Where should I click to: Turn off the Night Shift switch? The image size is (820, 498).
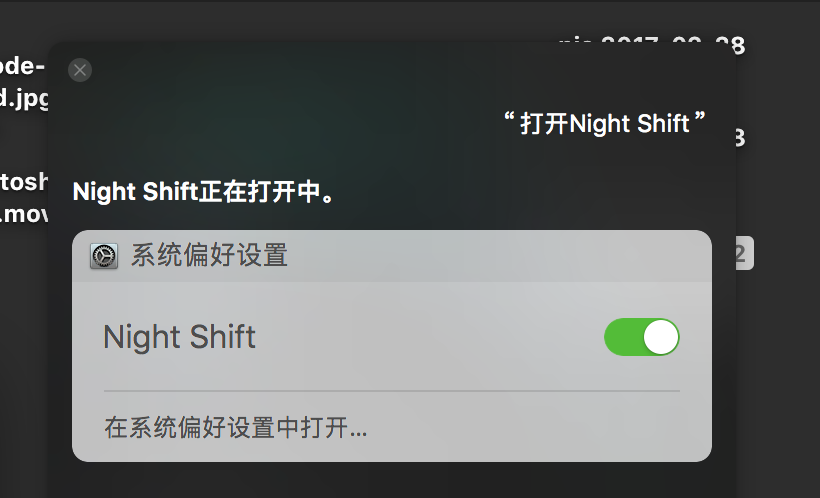coord(641,337)
